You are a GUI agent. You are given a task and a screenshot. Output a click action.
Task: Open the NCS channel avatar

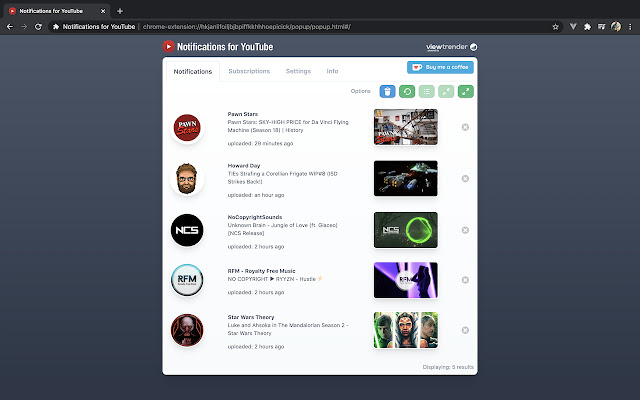tap(187, 230)
